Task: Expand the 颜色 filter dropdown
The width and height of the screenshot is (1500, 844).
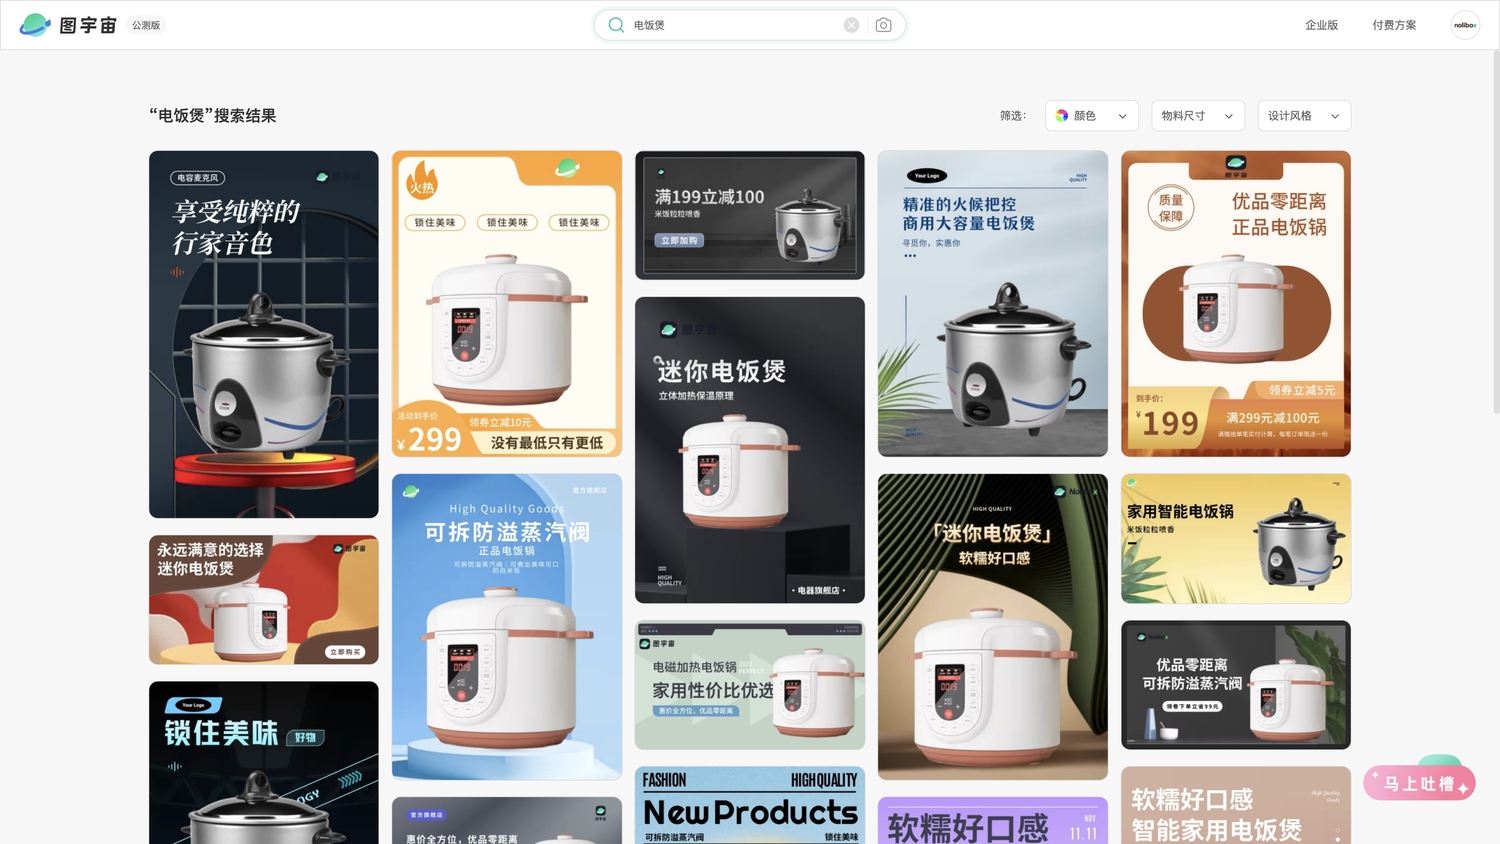Action: coord(1092,116)
